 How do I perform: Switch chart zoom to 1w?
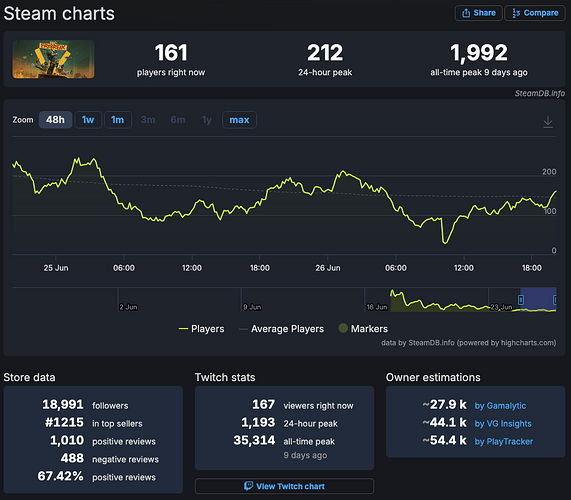coord(88,120)
